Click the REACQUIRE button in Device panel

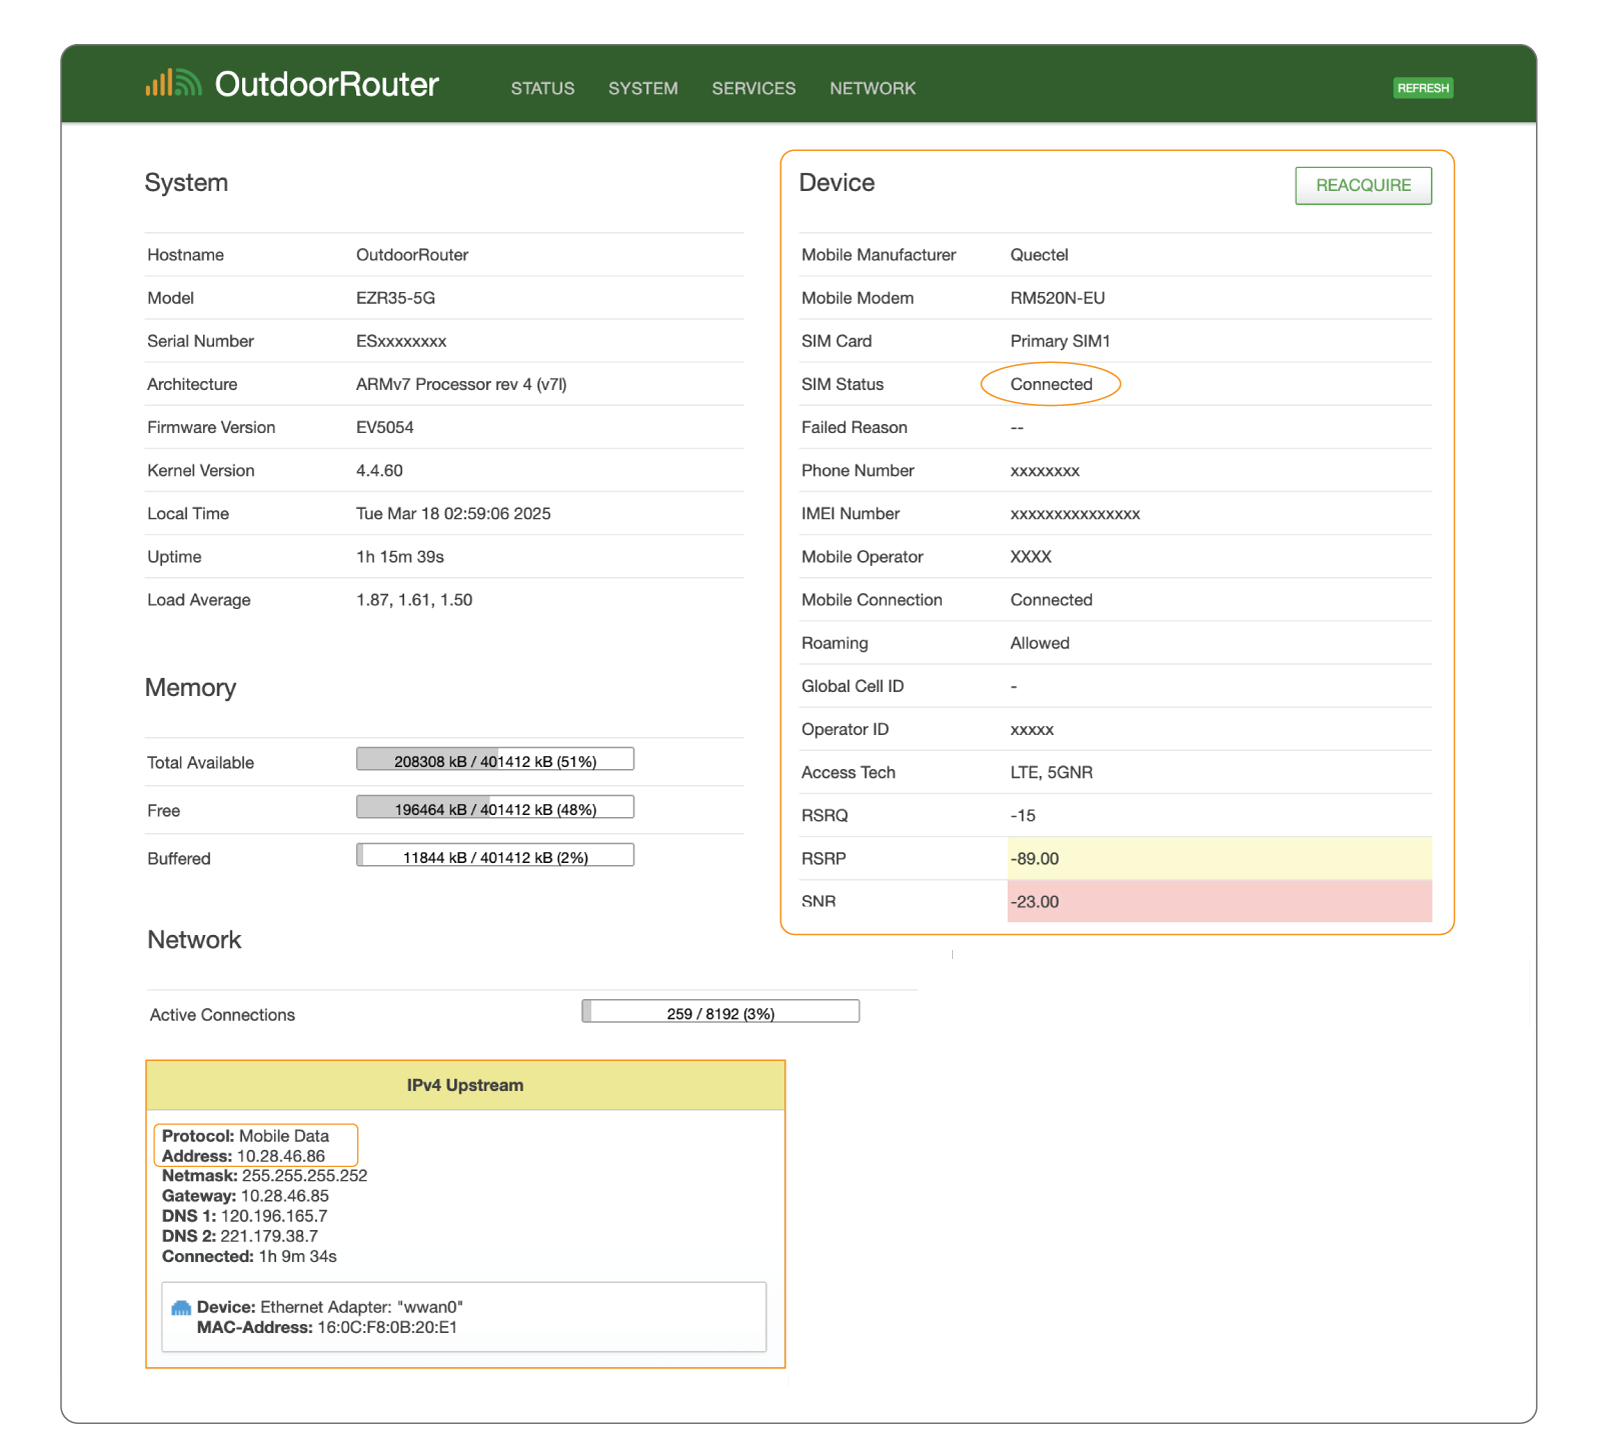point(1362,186)
